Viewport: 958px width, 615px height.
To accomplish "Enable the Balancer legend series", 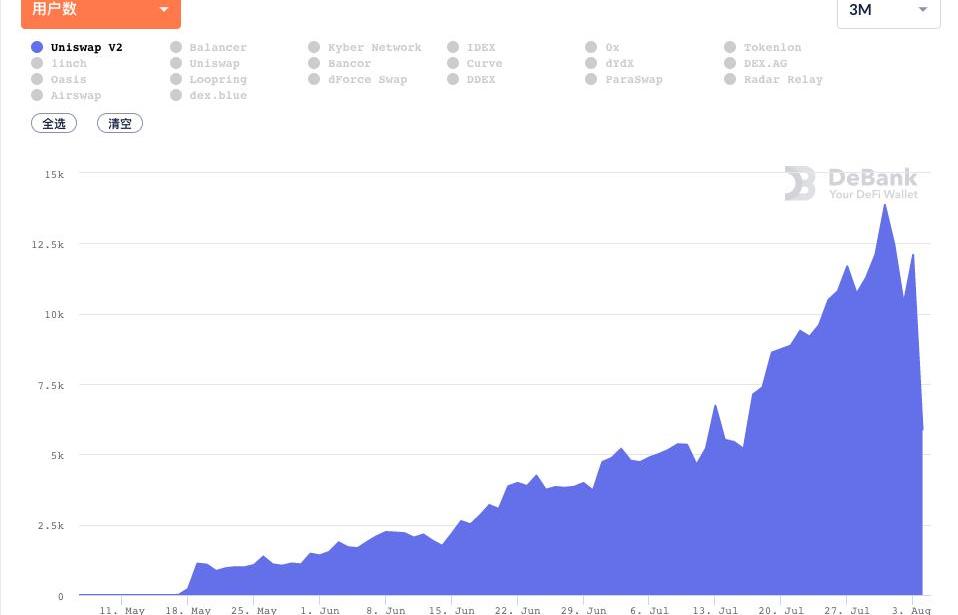I will coord(217,47).
